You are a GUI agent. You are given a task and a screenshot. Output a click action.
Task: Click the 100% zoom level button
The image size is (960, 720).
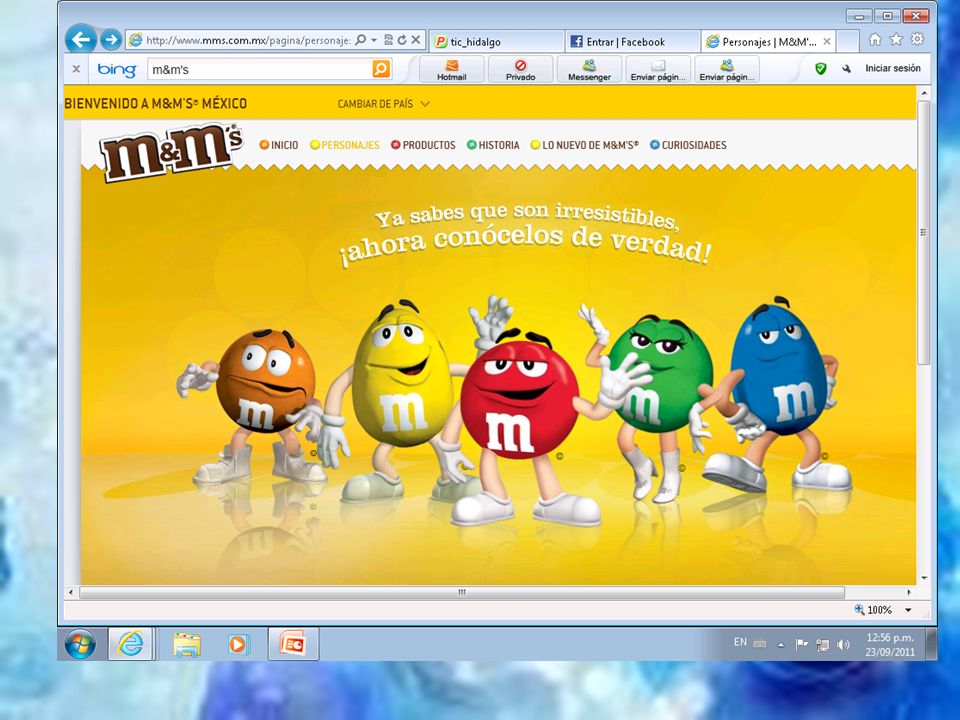pos(874,610)
